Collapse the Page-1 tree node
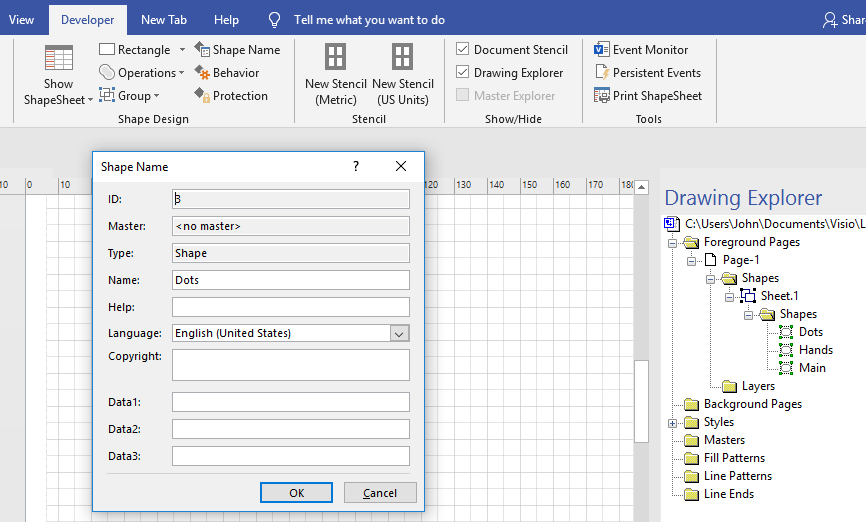The height and width of the screenshot is (522, 866). (x=692, y=261)
